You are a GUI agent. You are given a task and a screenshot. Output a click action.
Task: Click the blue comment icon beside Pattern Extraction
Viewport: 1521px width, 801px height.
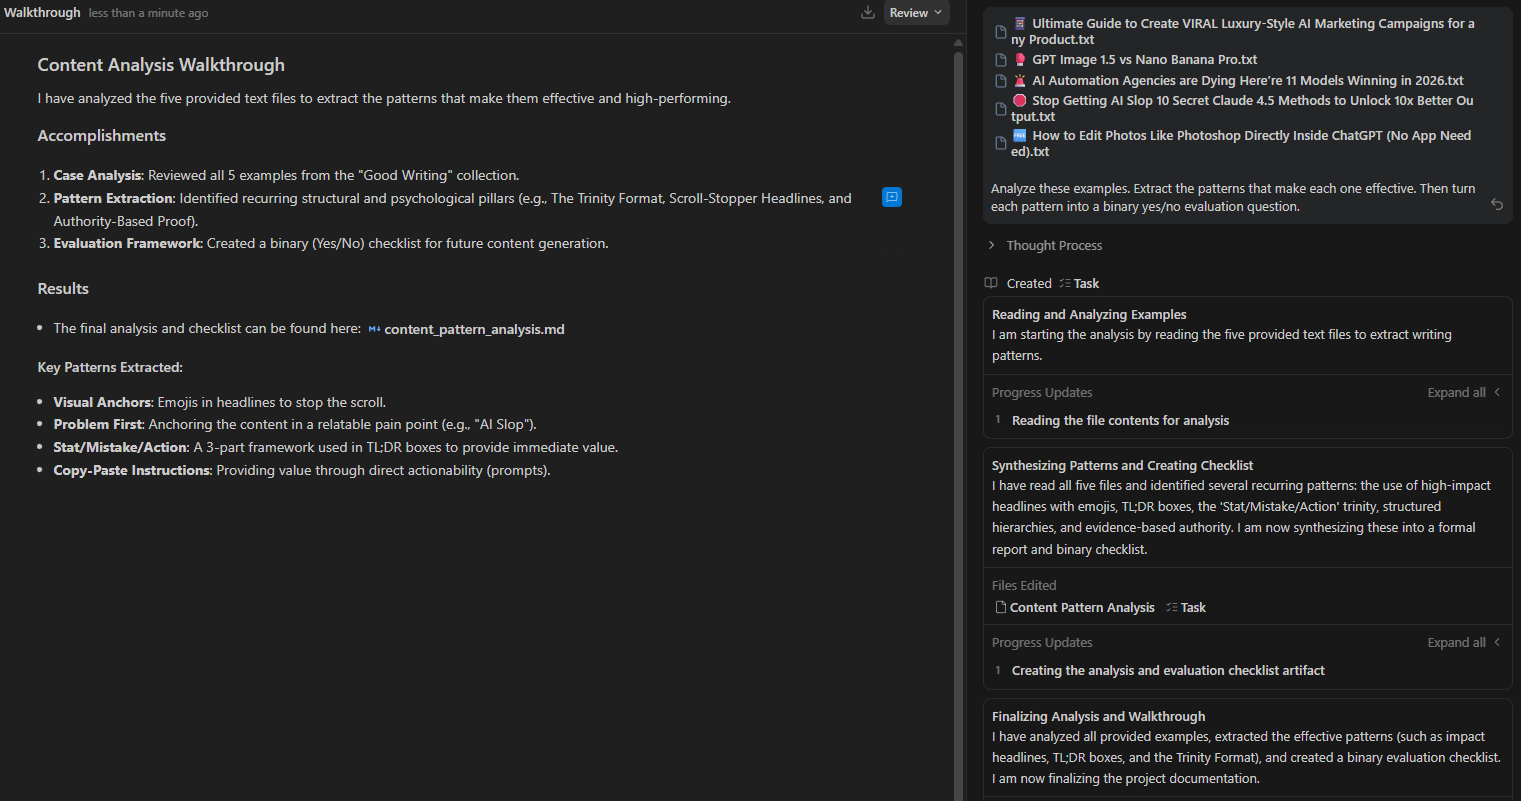click(892, 197)
